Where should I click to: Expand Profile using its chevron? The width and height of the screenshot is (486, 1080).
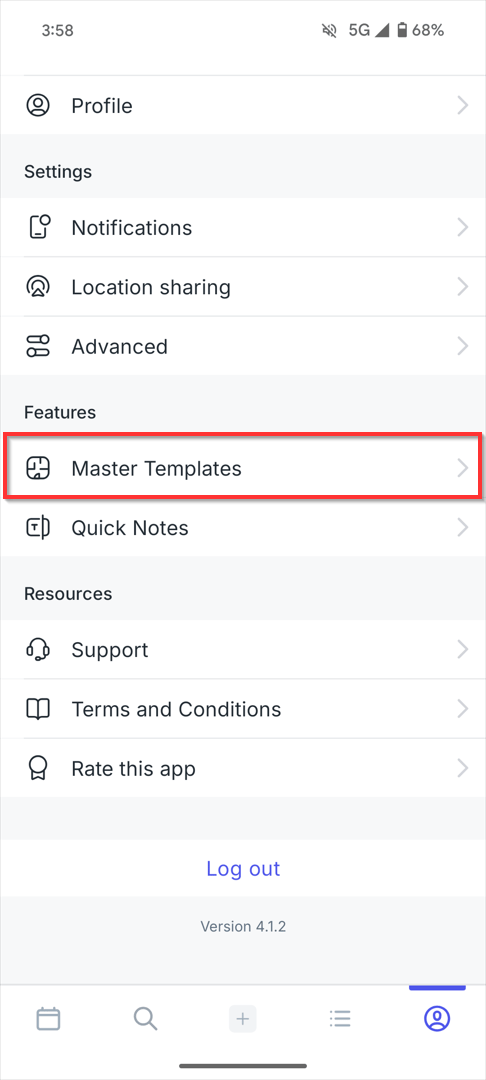[463, 105]
